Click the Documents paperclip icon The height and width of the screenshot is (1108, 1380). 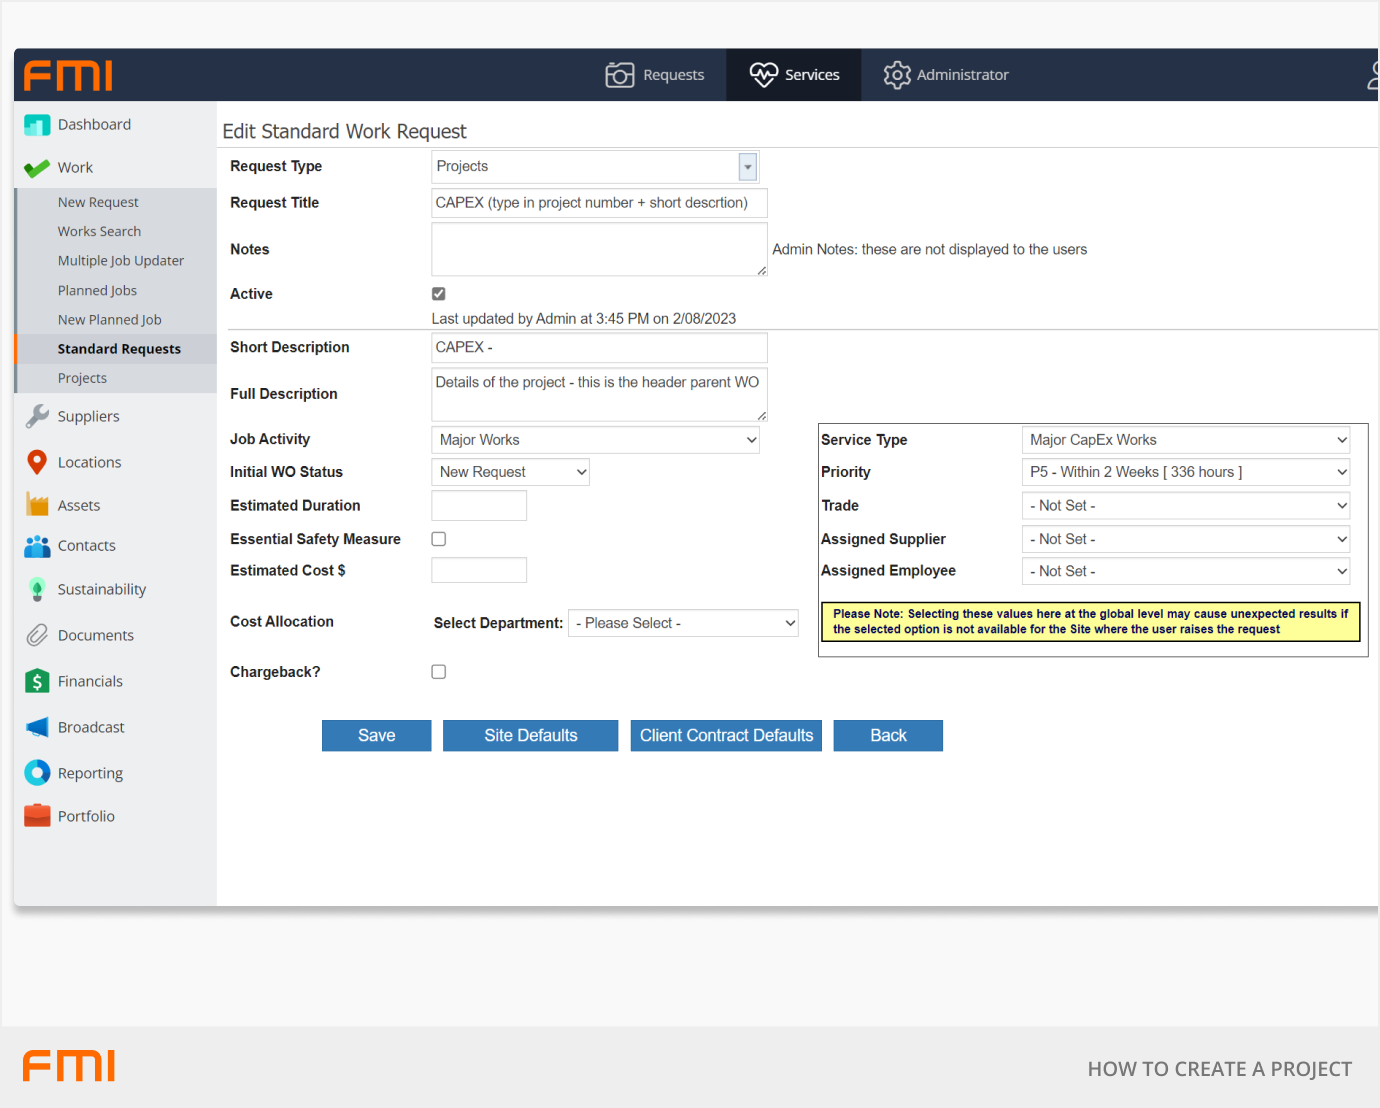(37, 635)
